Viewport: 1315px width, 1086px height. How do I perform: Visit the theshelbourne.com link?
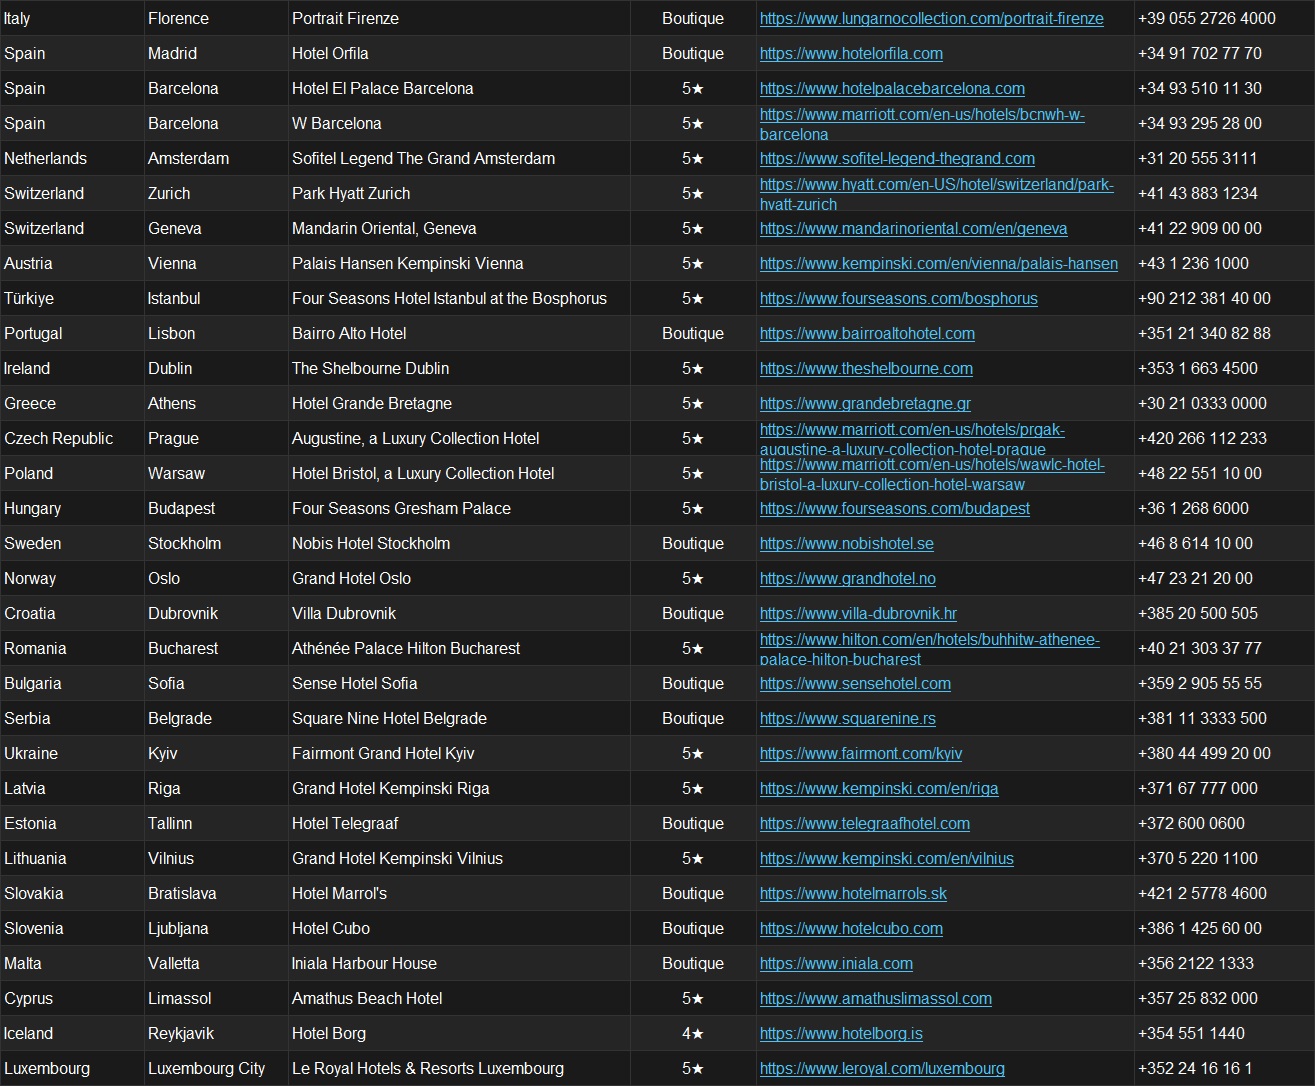coord(866,368)
